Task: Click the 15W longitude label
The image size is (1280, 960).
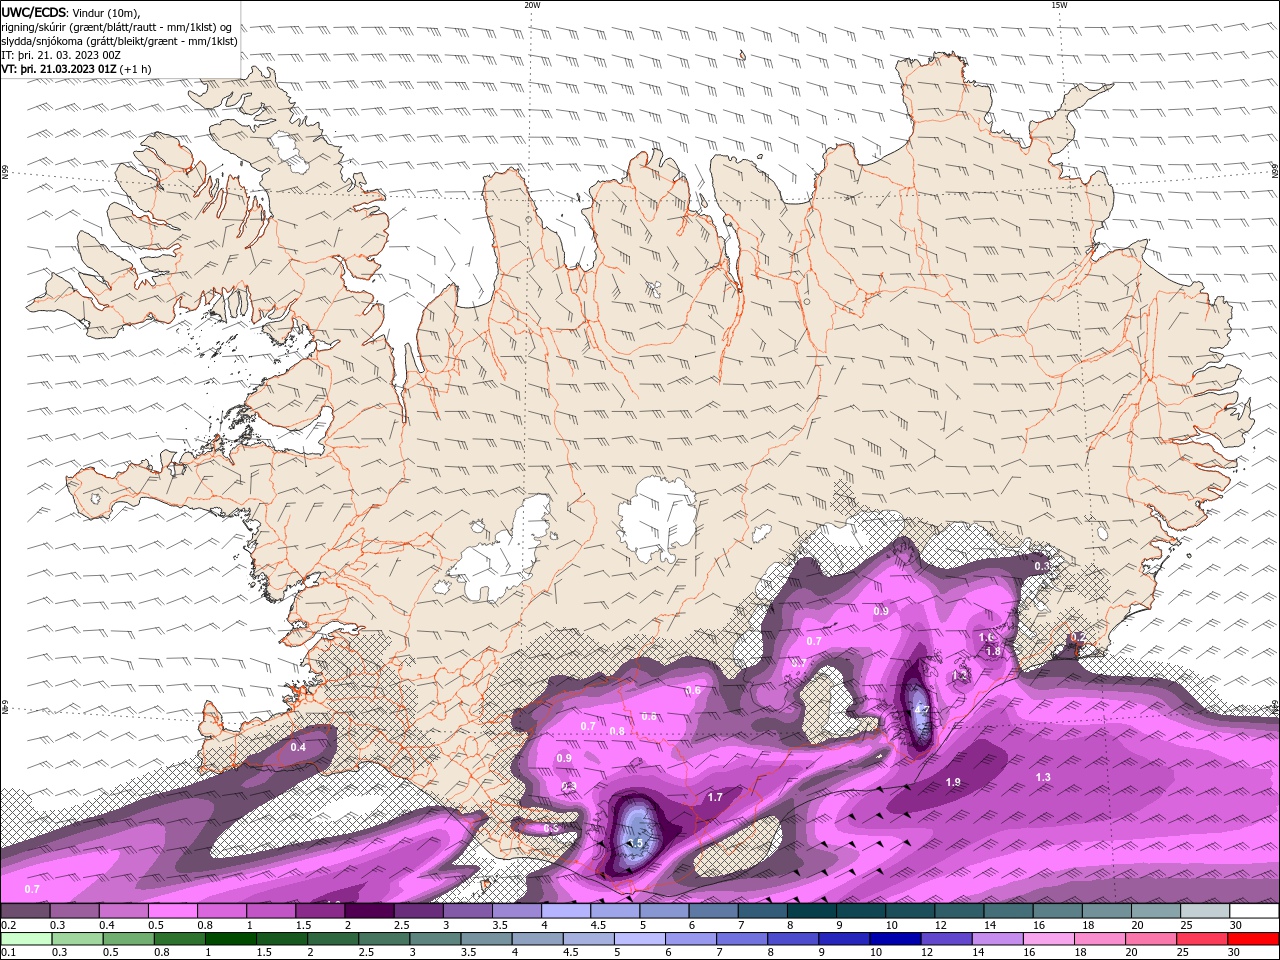Action: tap(1059, 5)
